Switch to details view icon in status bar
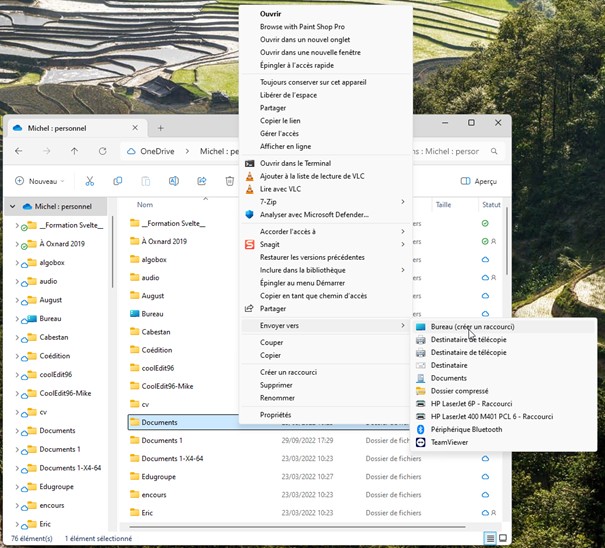The height and width of the screenshot is (548, 605). click(x=490, y=538)
